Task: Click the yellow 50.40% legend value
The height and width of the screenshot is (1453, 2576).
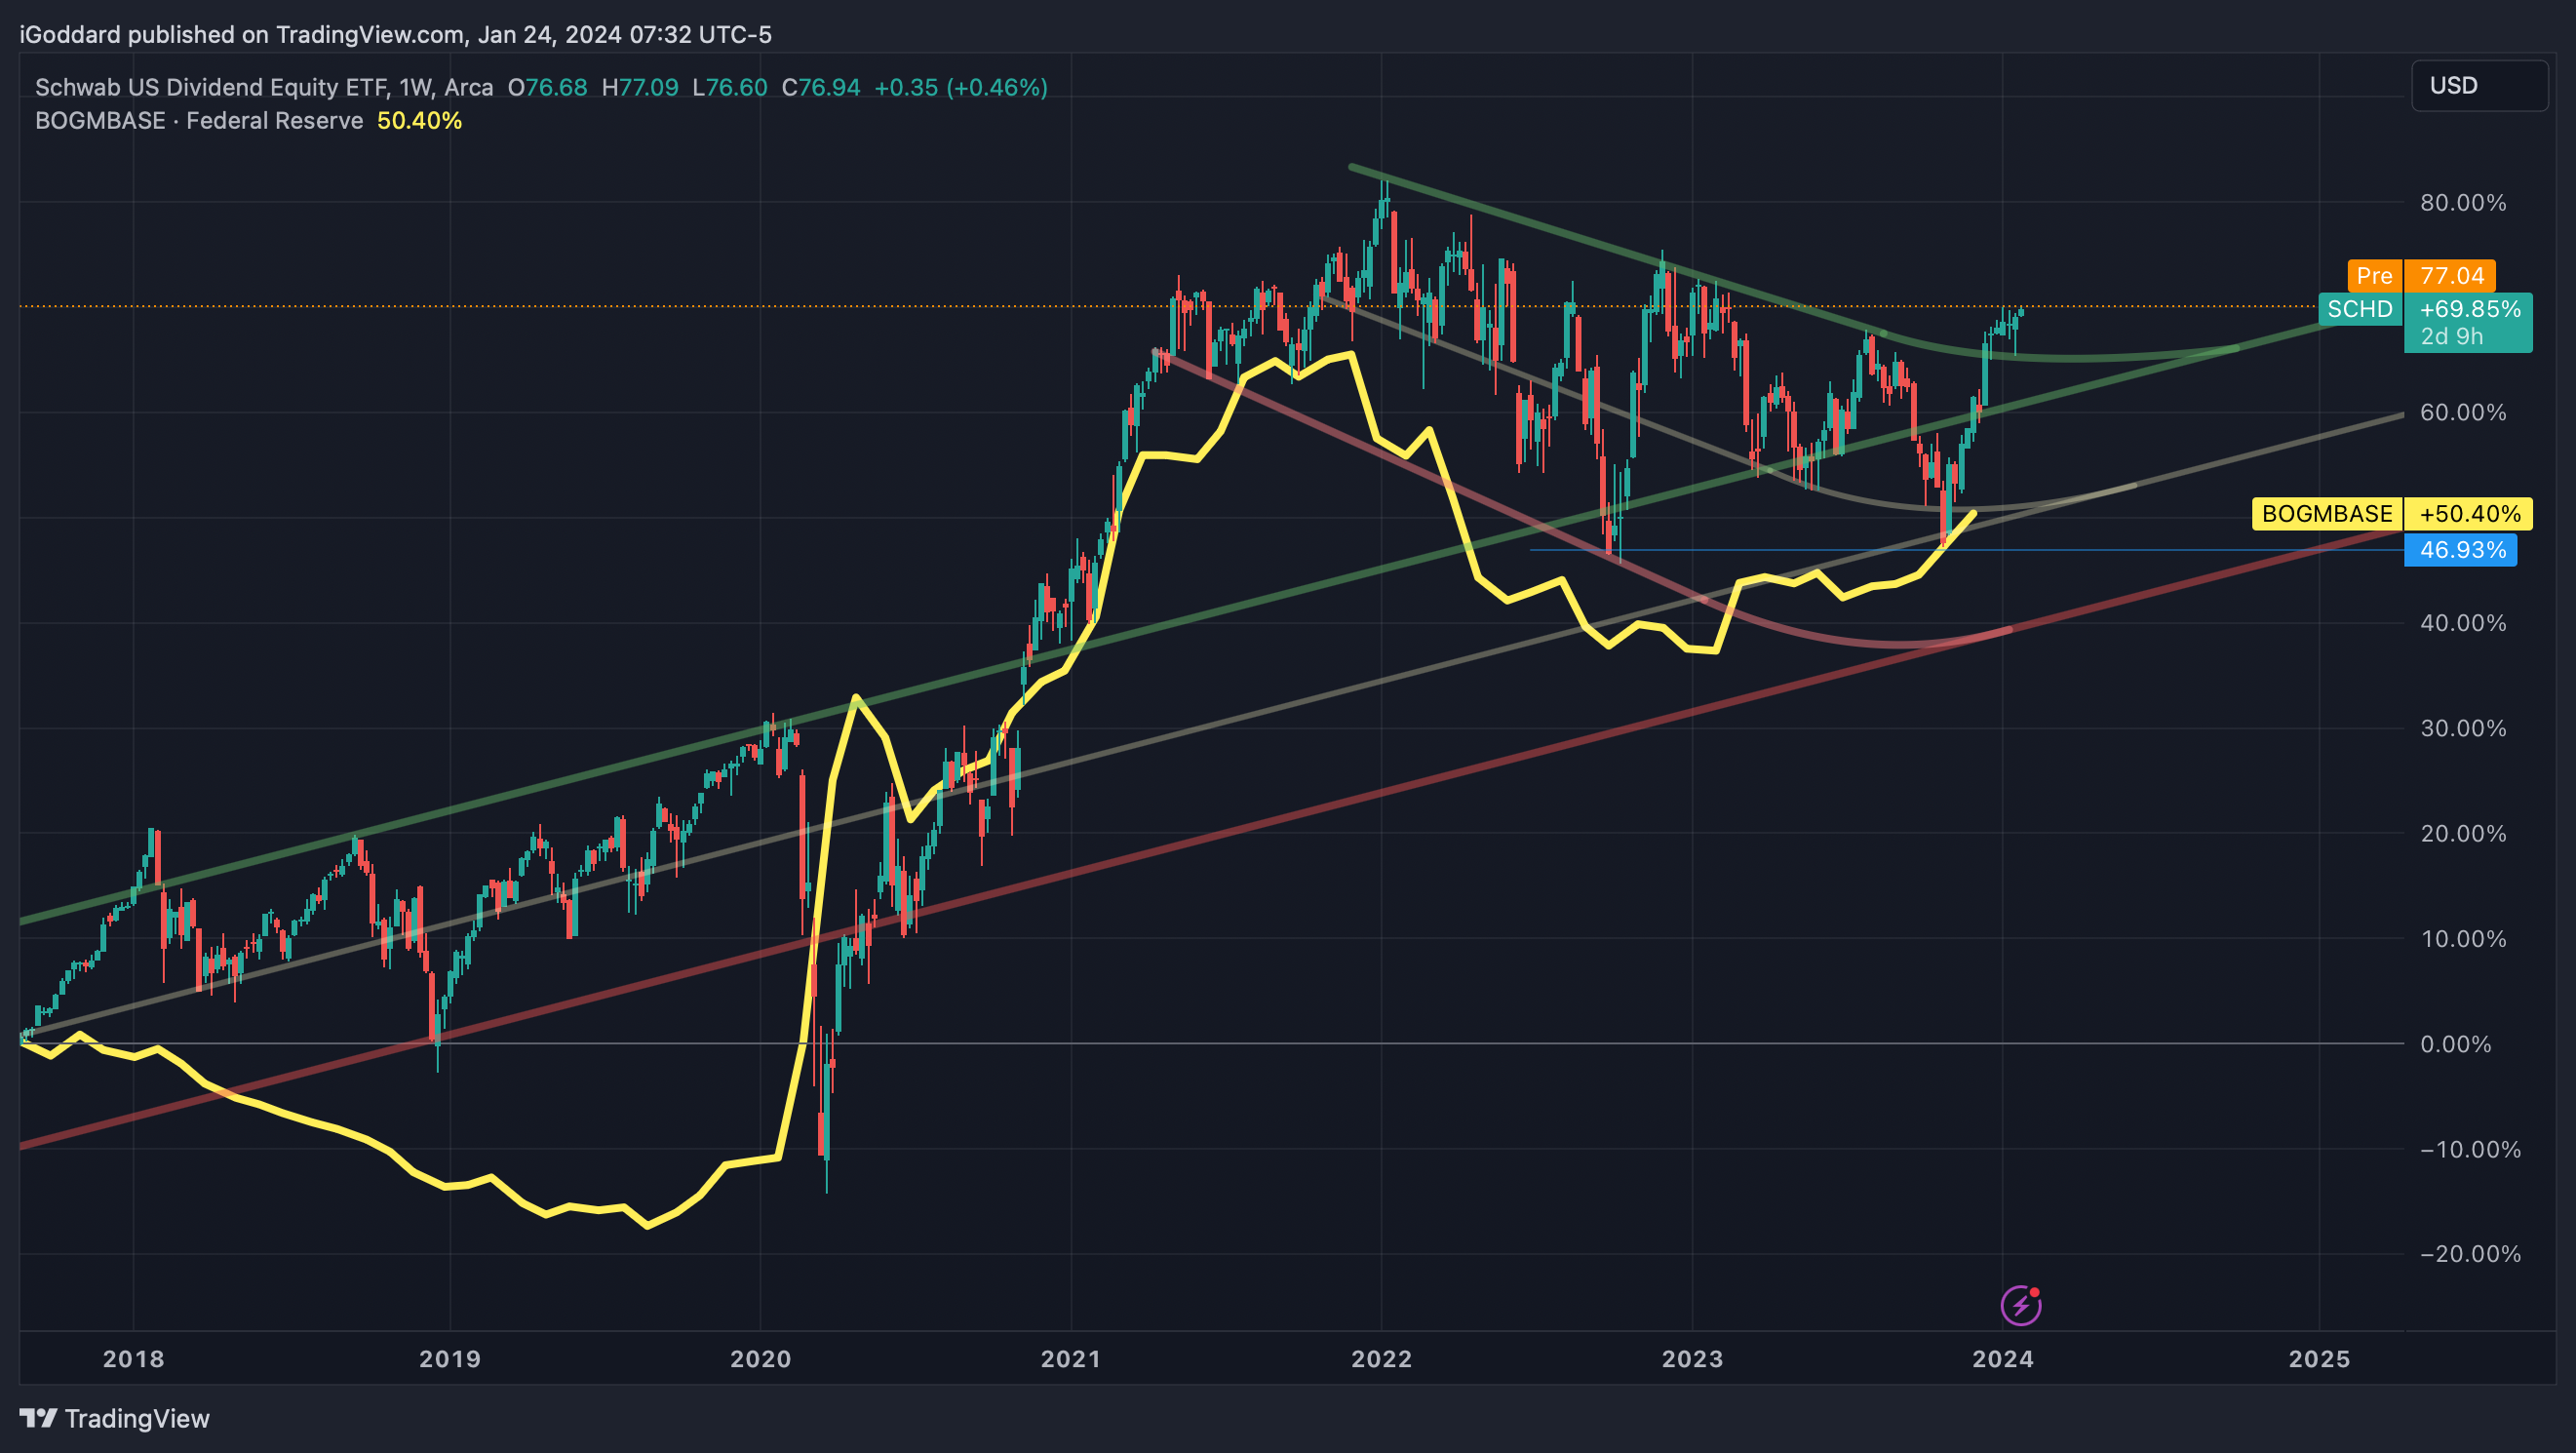Action: coord(419,121)
